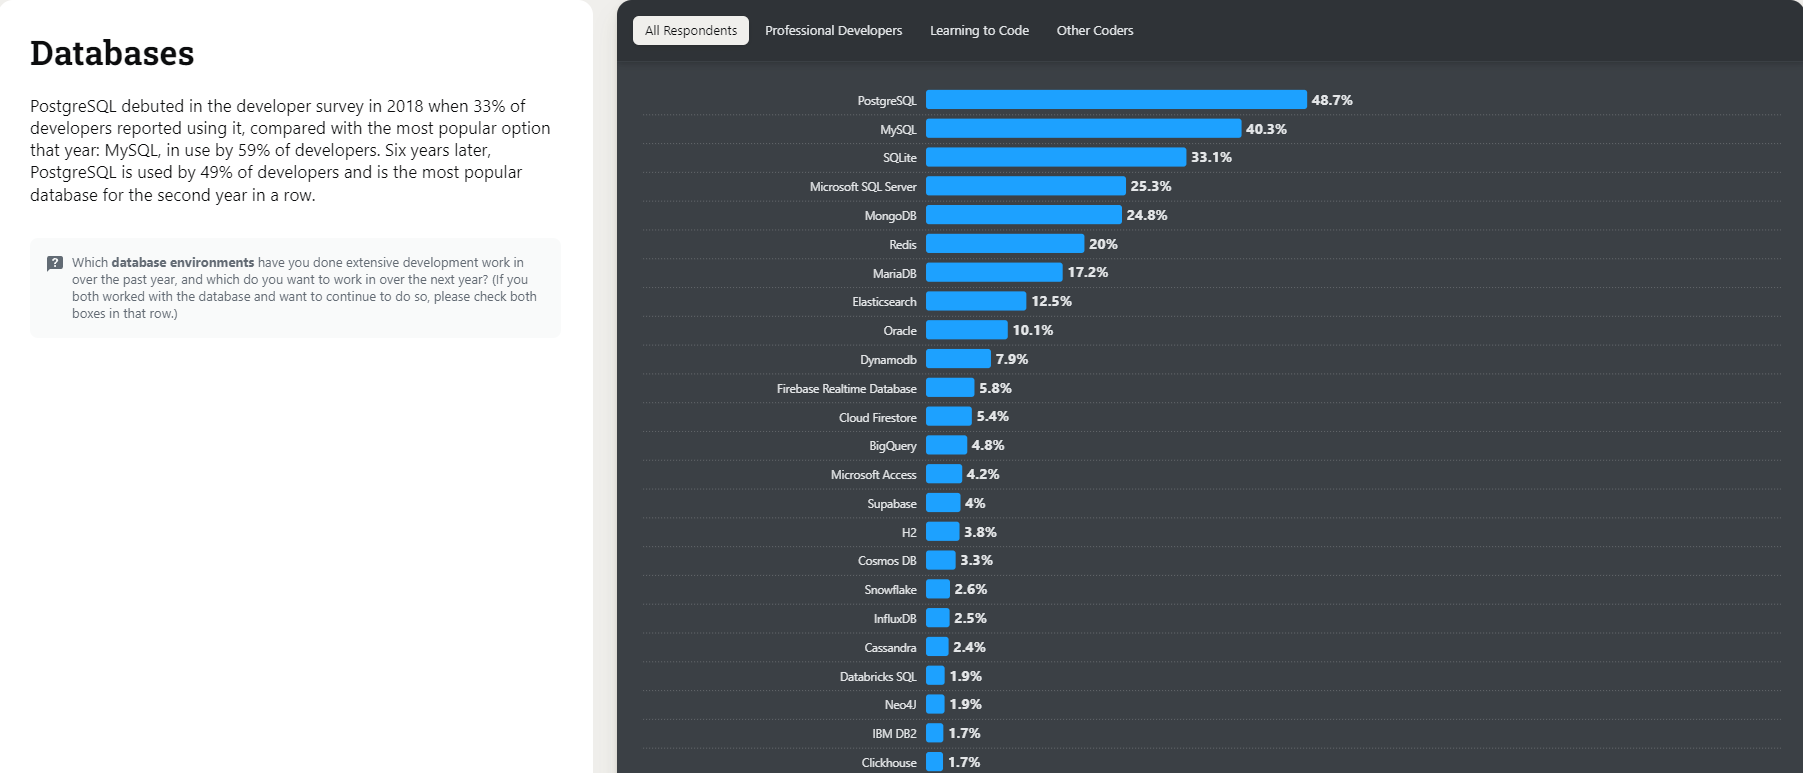Click the MySQL 40.3% bar
Viewport: 1803px width, 773px height.
(1082, 129)
